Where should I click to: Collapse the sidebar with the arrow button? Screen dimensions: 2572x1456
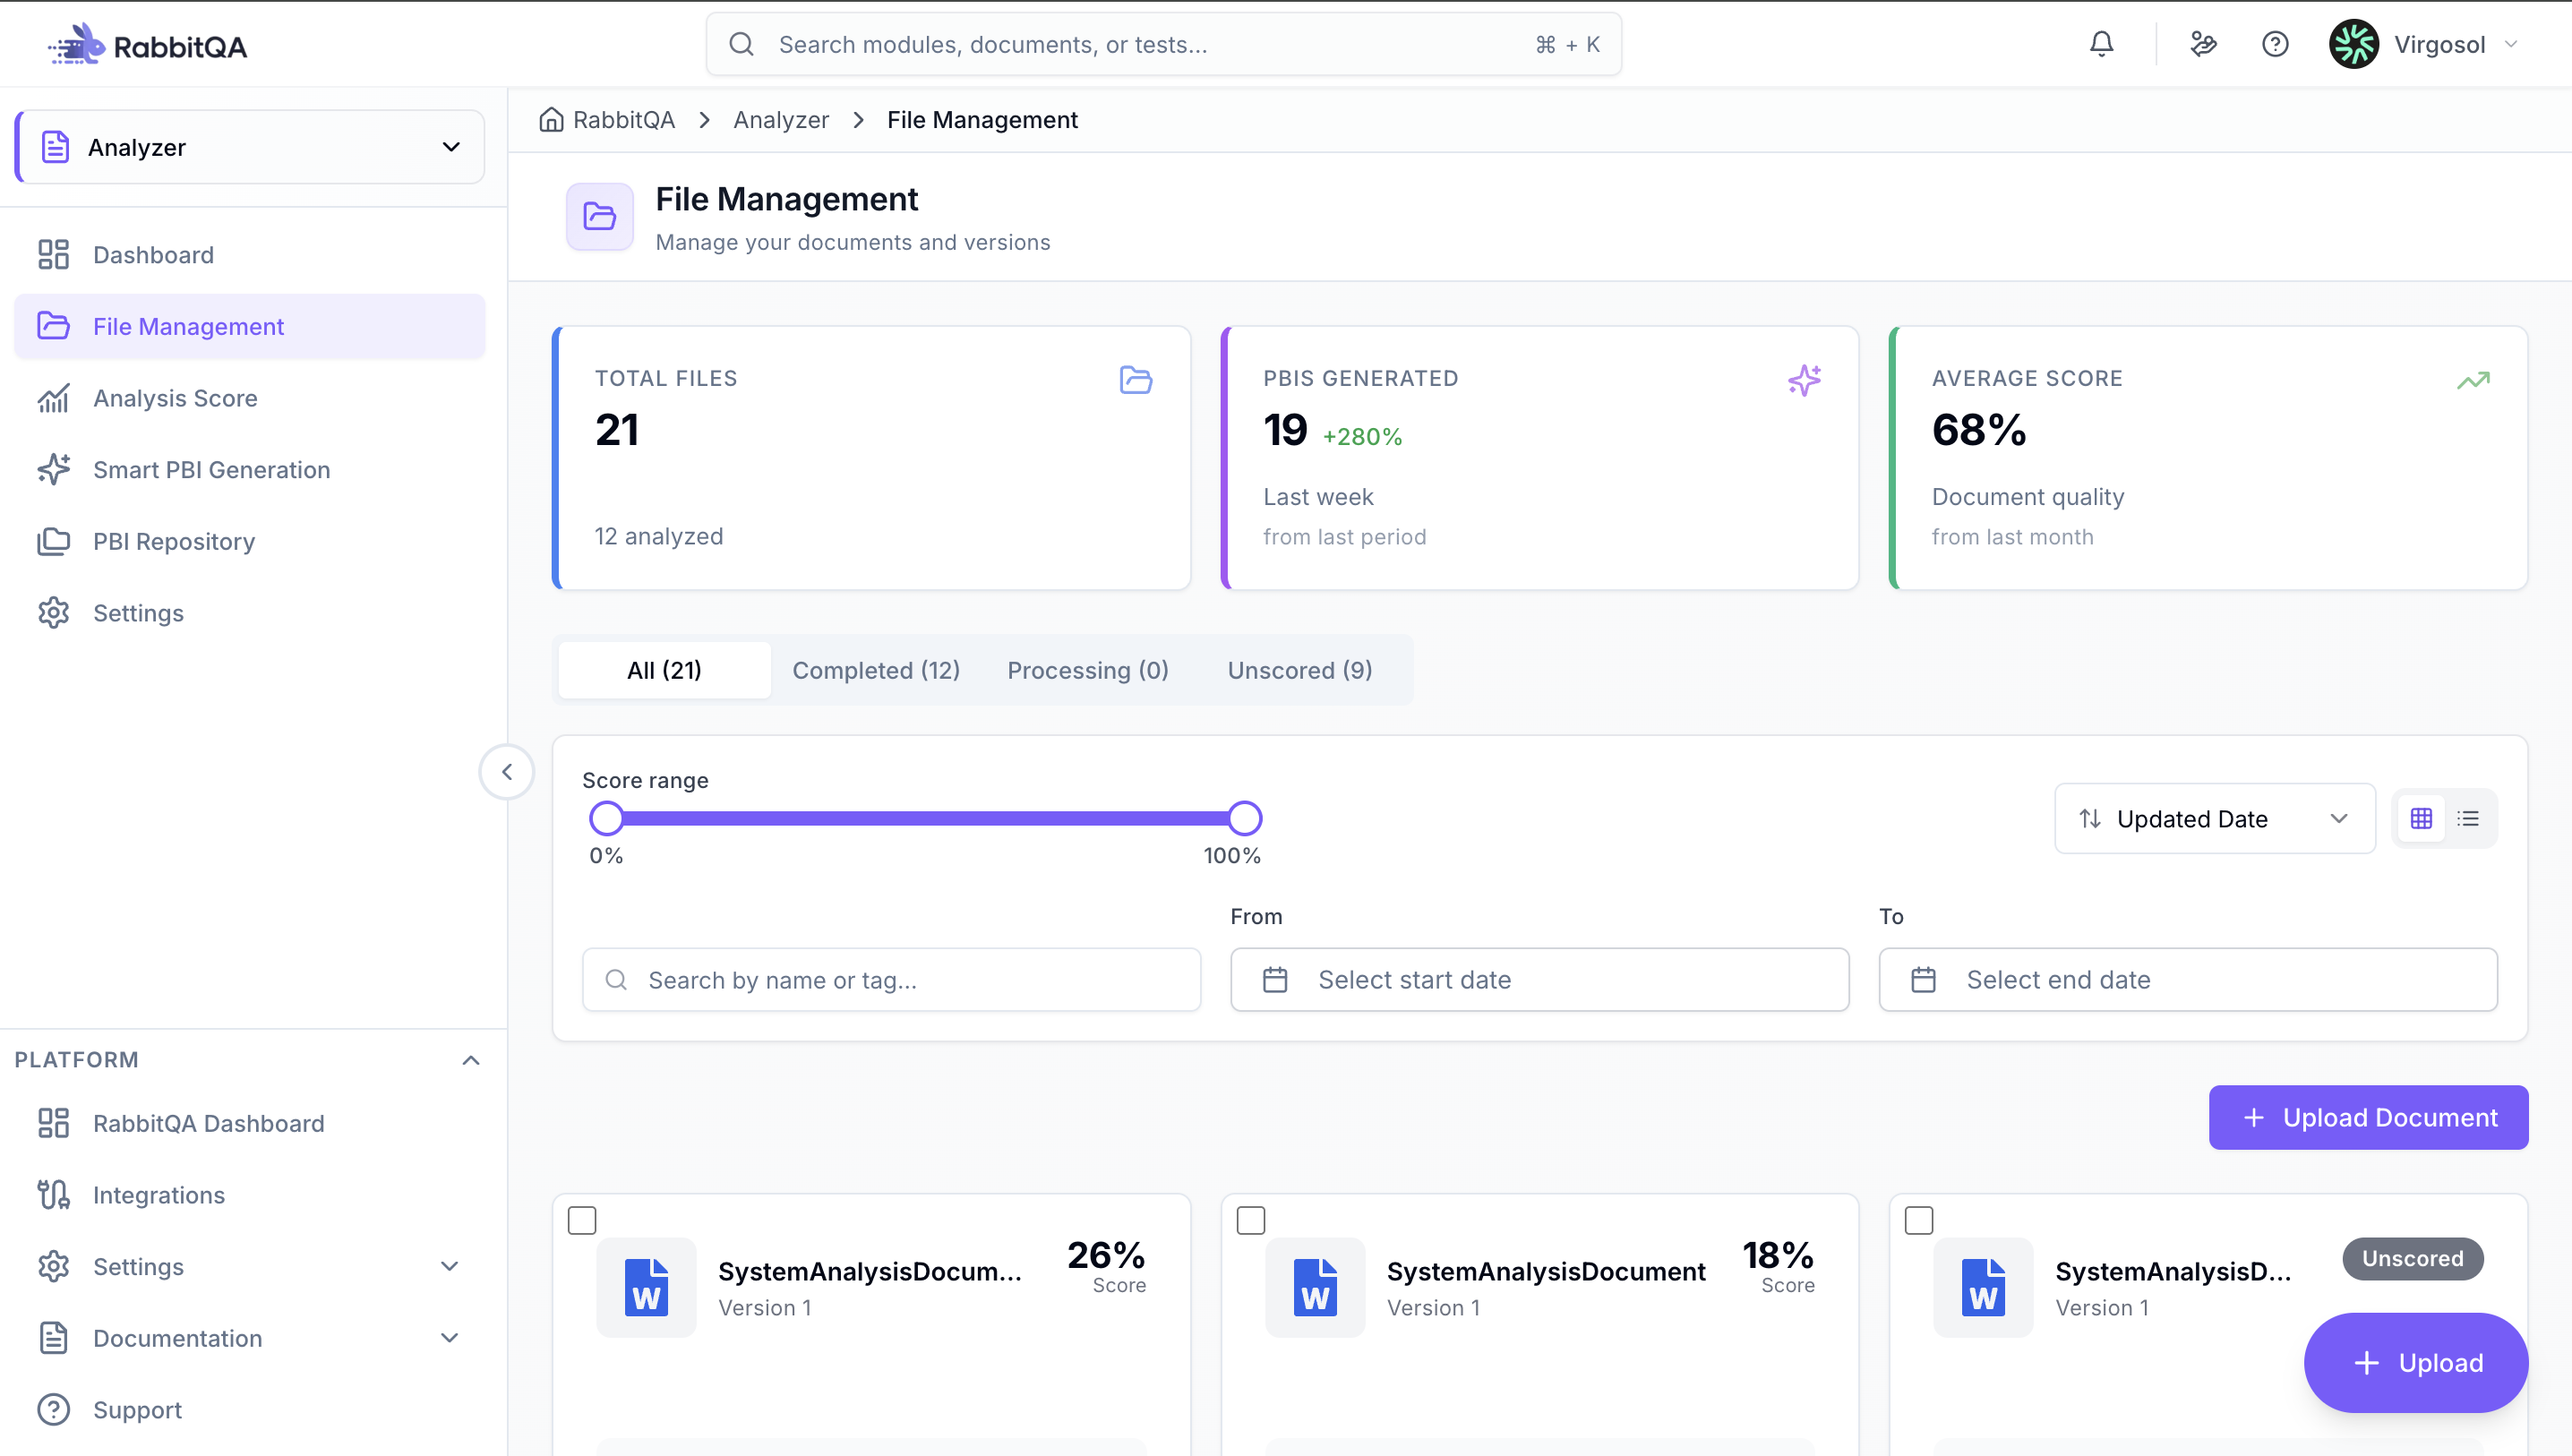coord(507,772)
